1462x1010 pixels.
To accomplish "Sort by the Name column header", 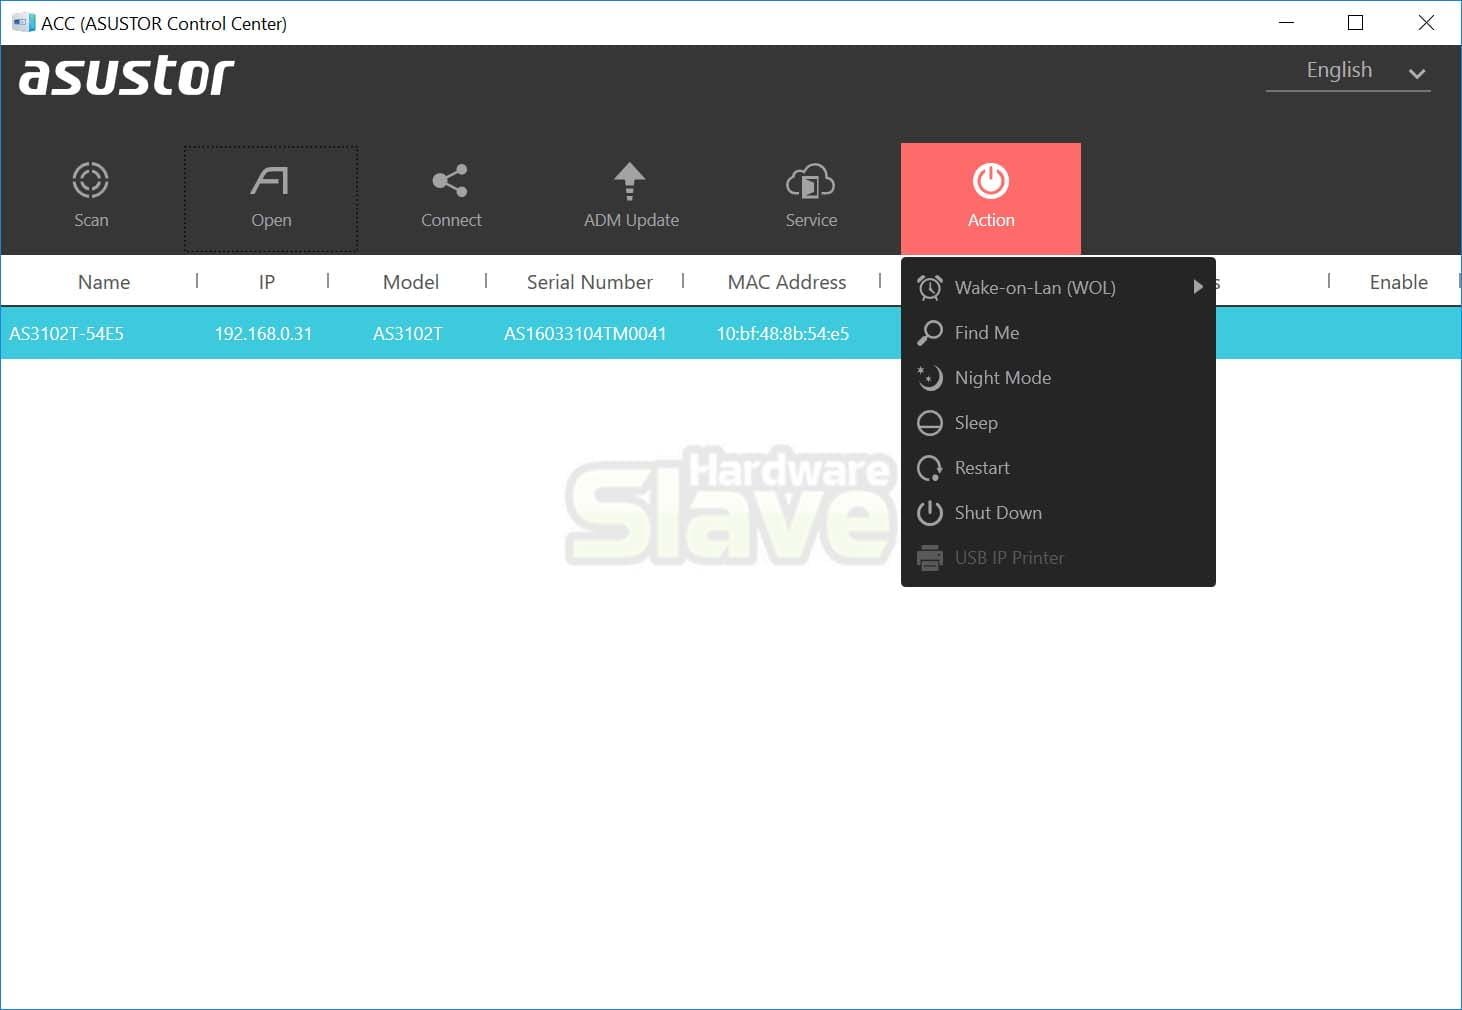I will pyautogui.click(x=104, y=282).
